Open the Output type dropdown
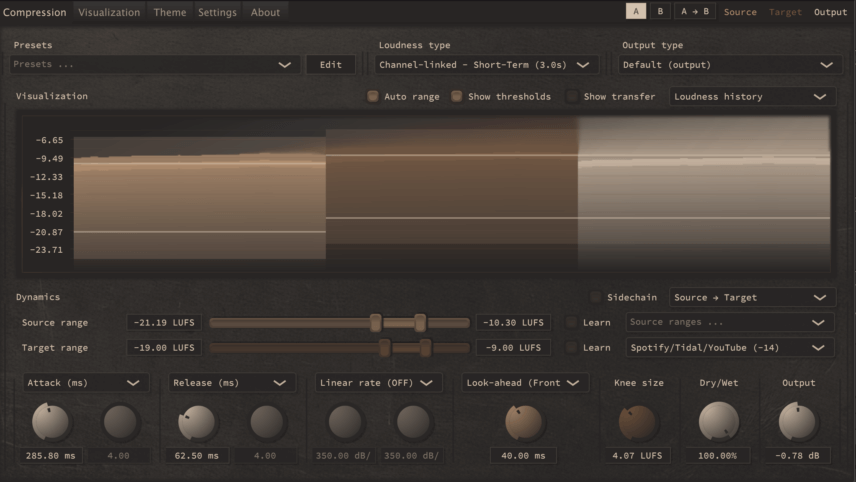This screenshot has height=482, width=856. point(730,64)
